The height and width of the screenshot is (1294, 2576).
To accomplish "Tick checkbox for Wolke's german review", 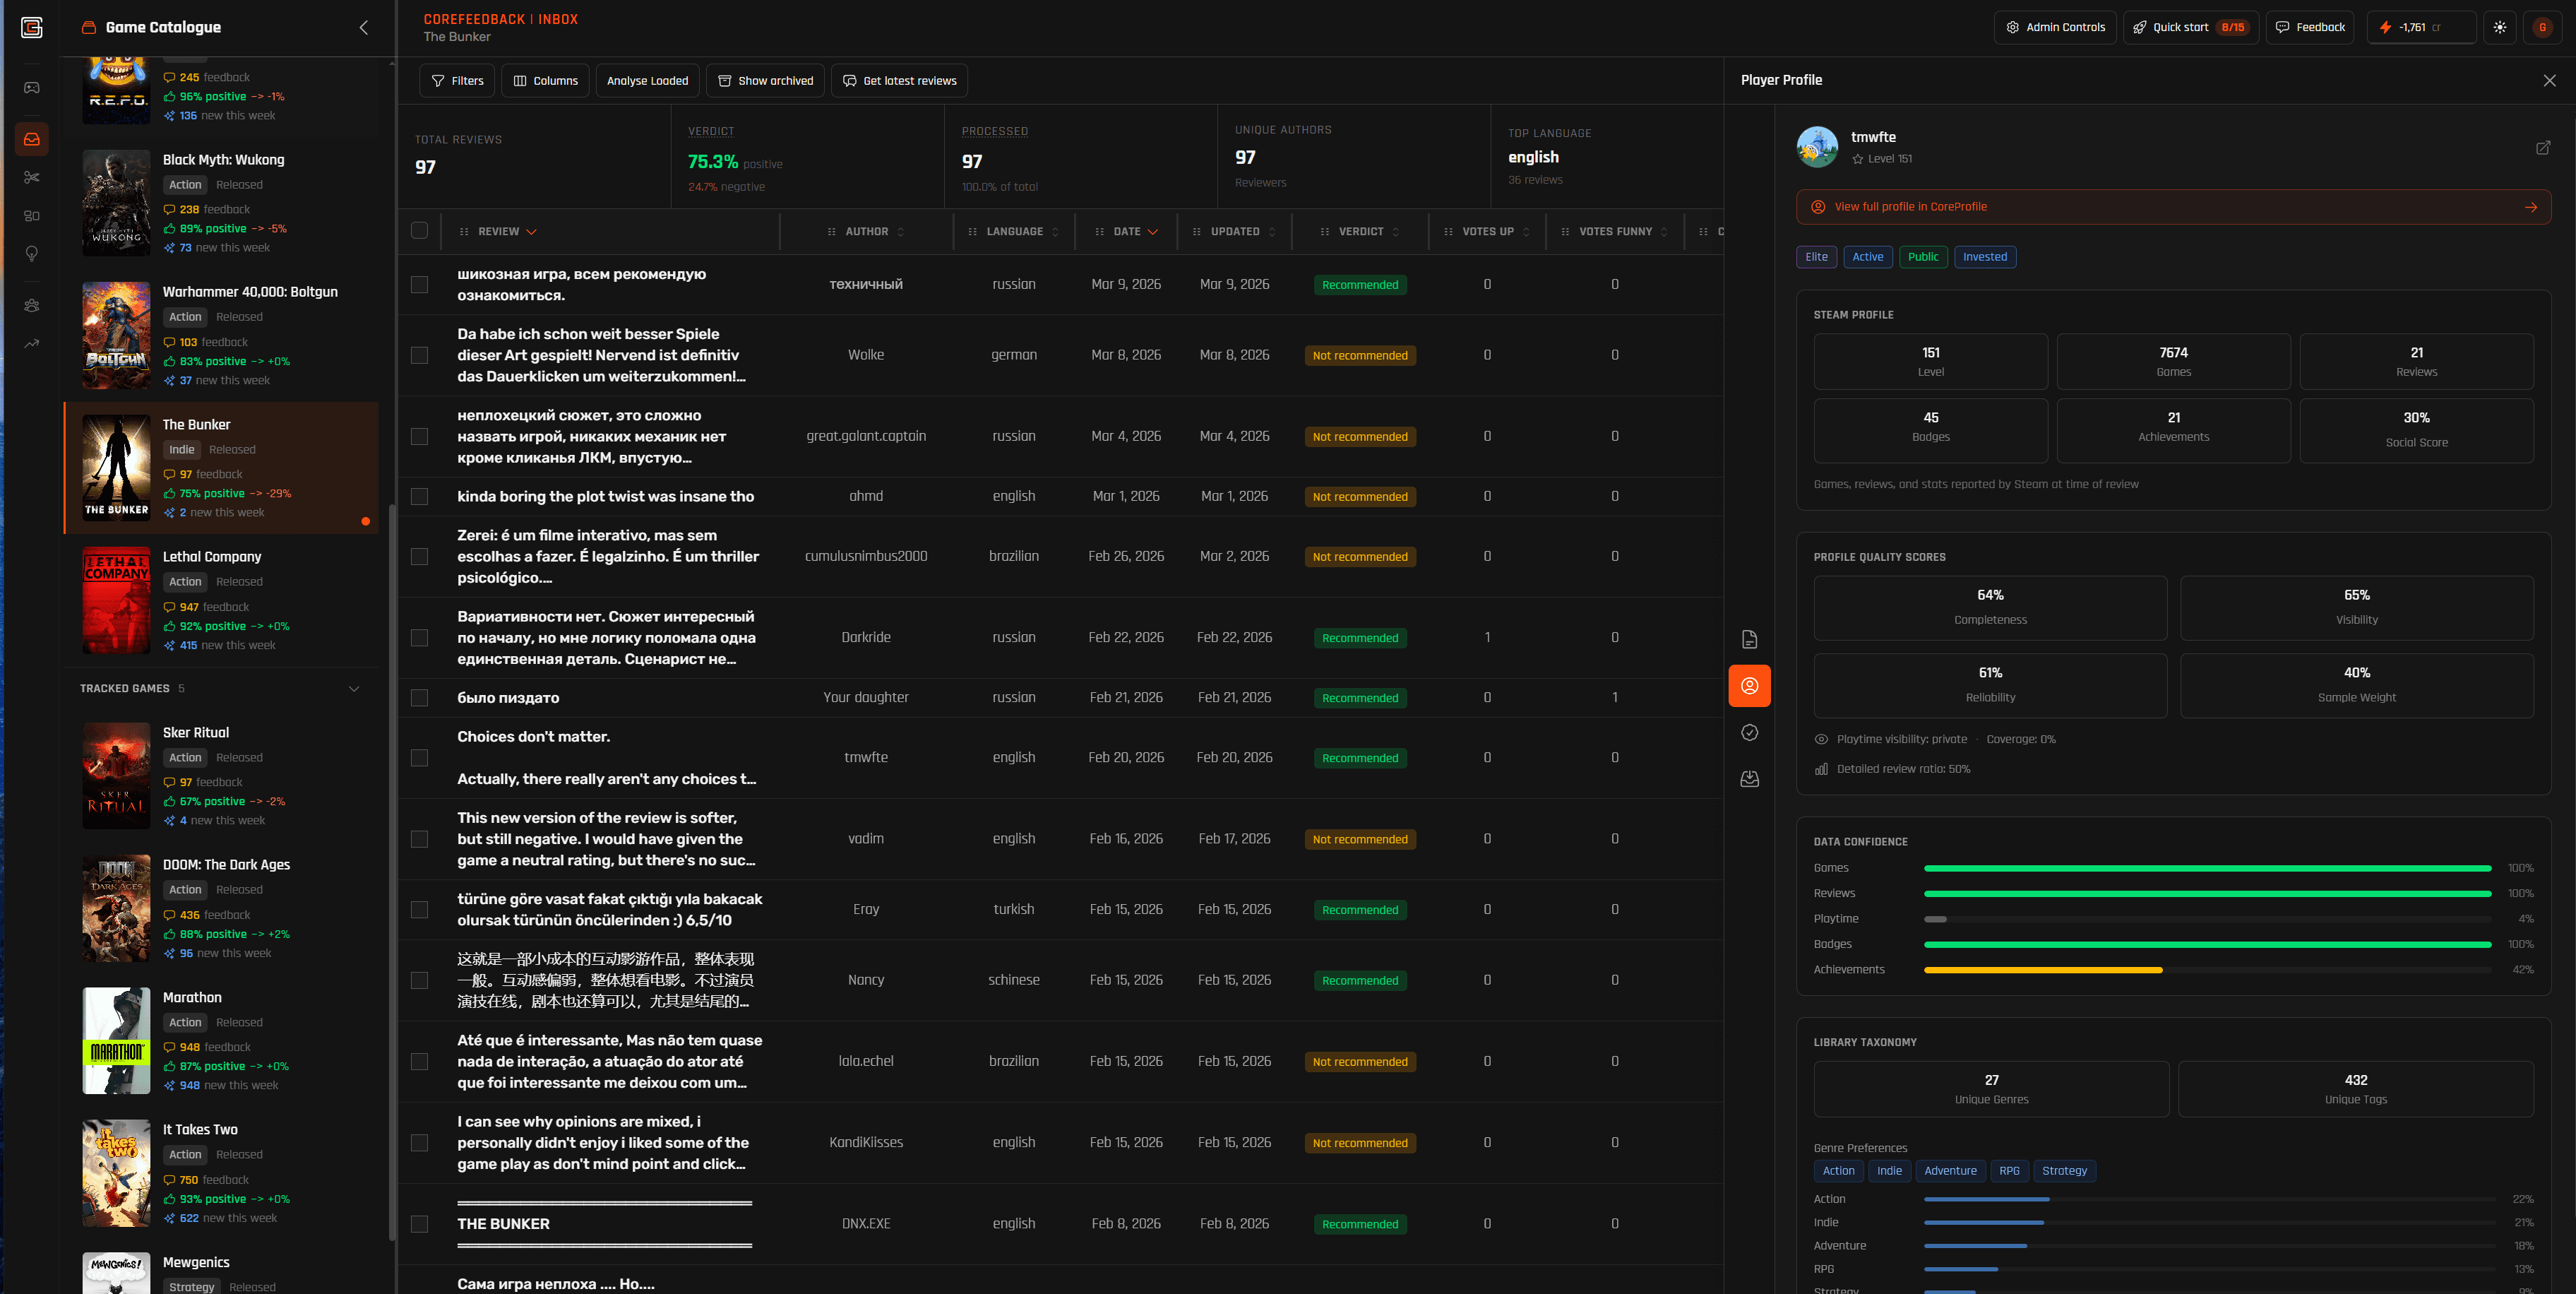I will point(419,356).
